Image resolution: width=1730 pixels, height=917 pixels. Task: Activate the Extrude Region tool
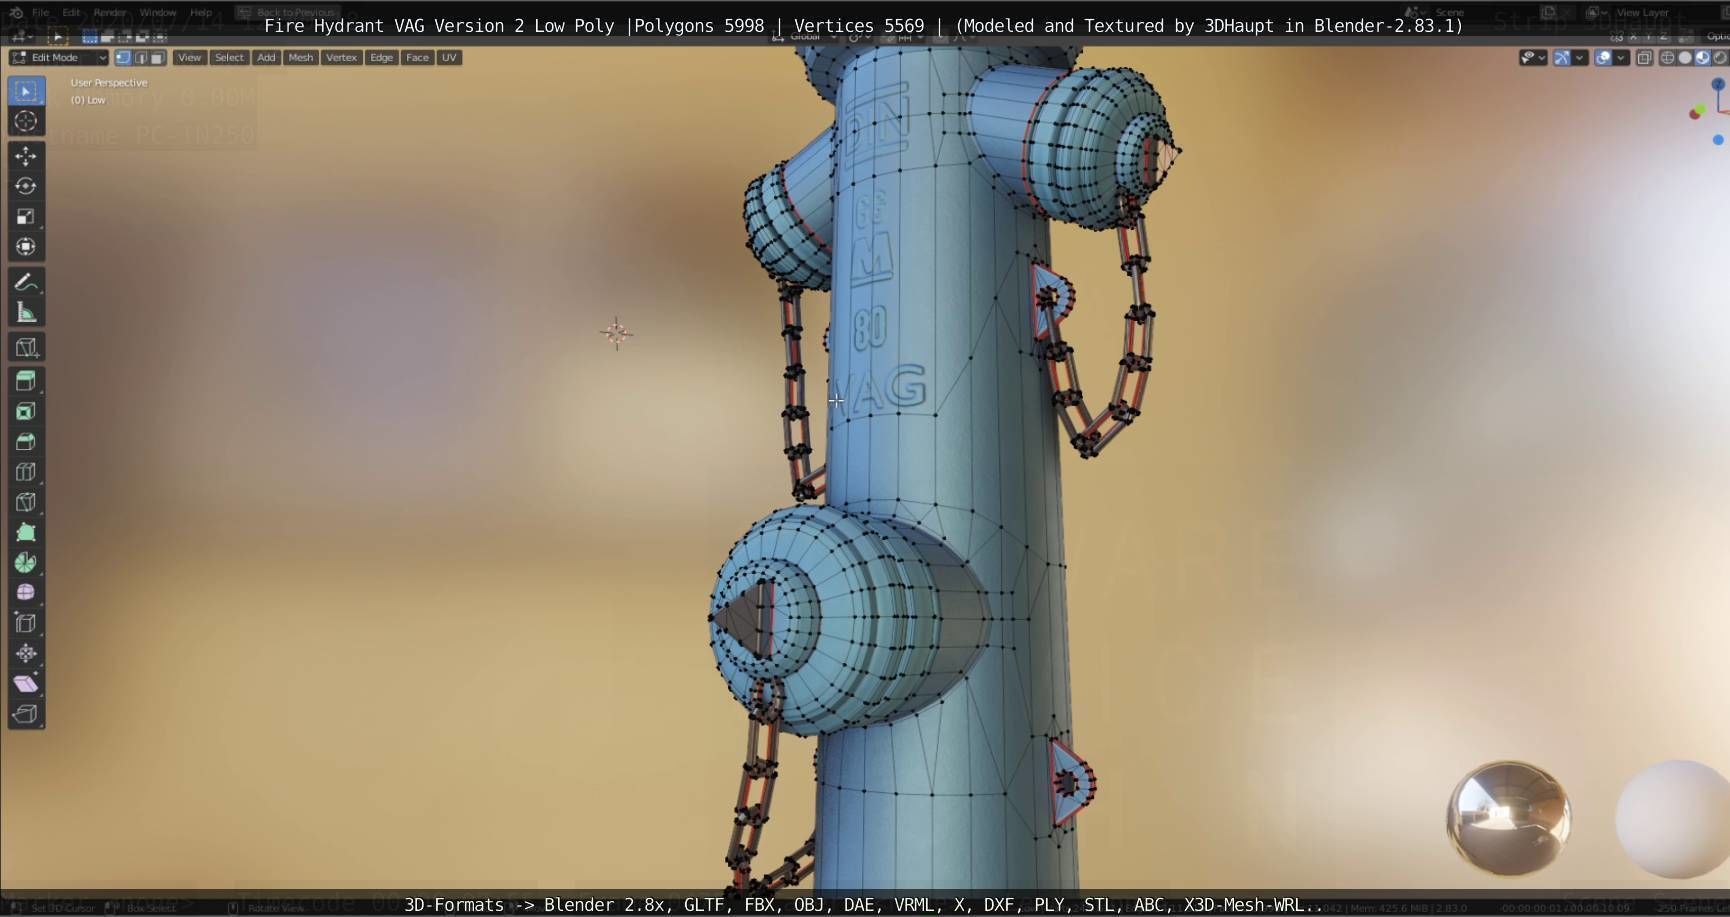(26, 381)
